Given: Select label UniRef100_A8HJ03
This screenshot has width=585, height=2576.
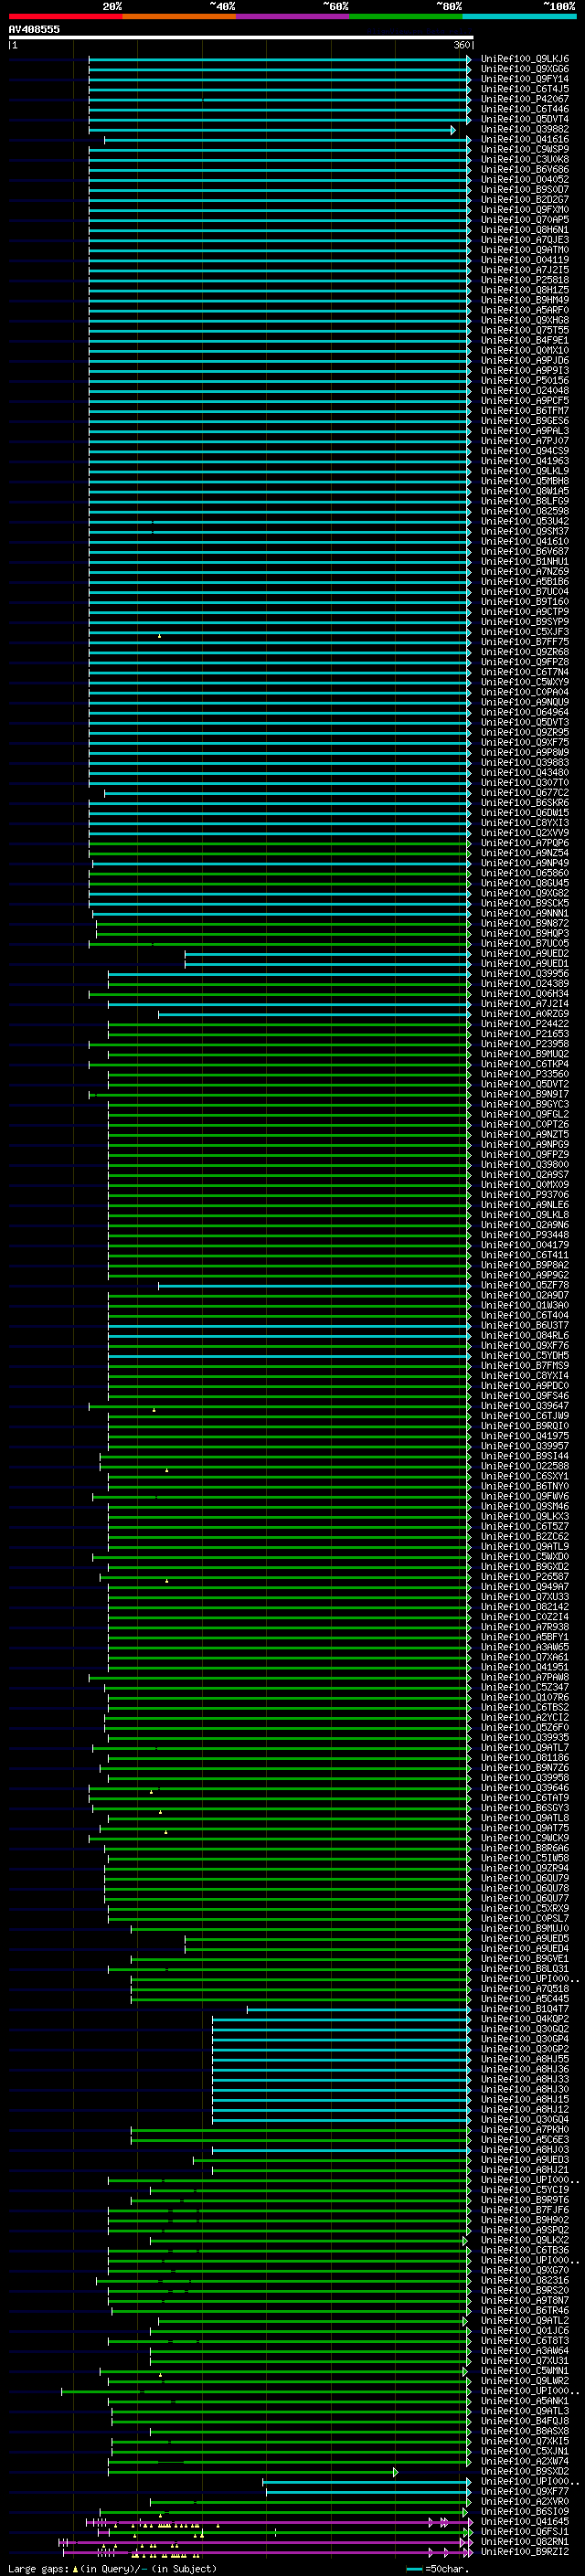Looking at the screenshot, I should 525,2149.
